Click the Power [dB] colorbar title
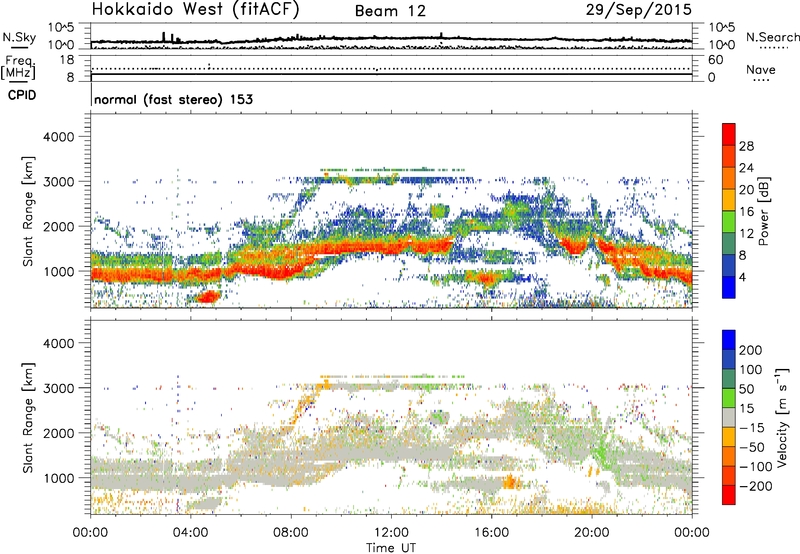 click(x=764, y=211)
